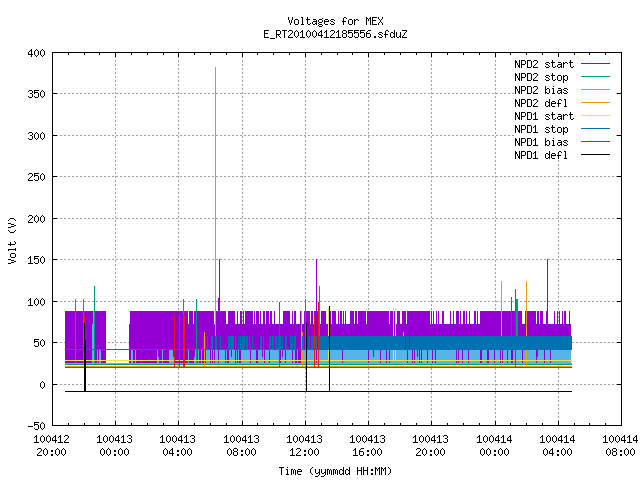Click the filename E_RT20100412185556.sfduZ subtitle
640x480 pixels.
tap(335, 34)
